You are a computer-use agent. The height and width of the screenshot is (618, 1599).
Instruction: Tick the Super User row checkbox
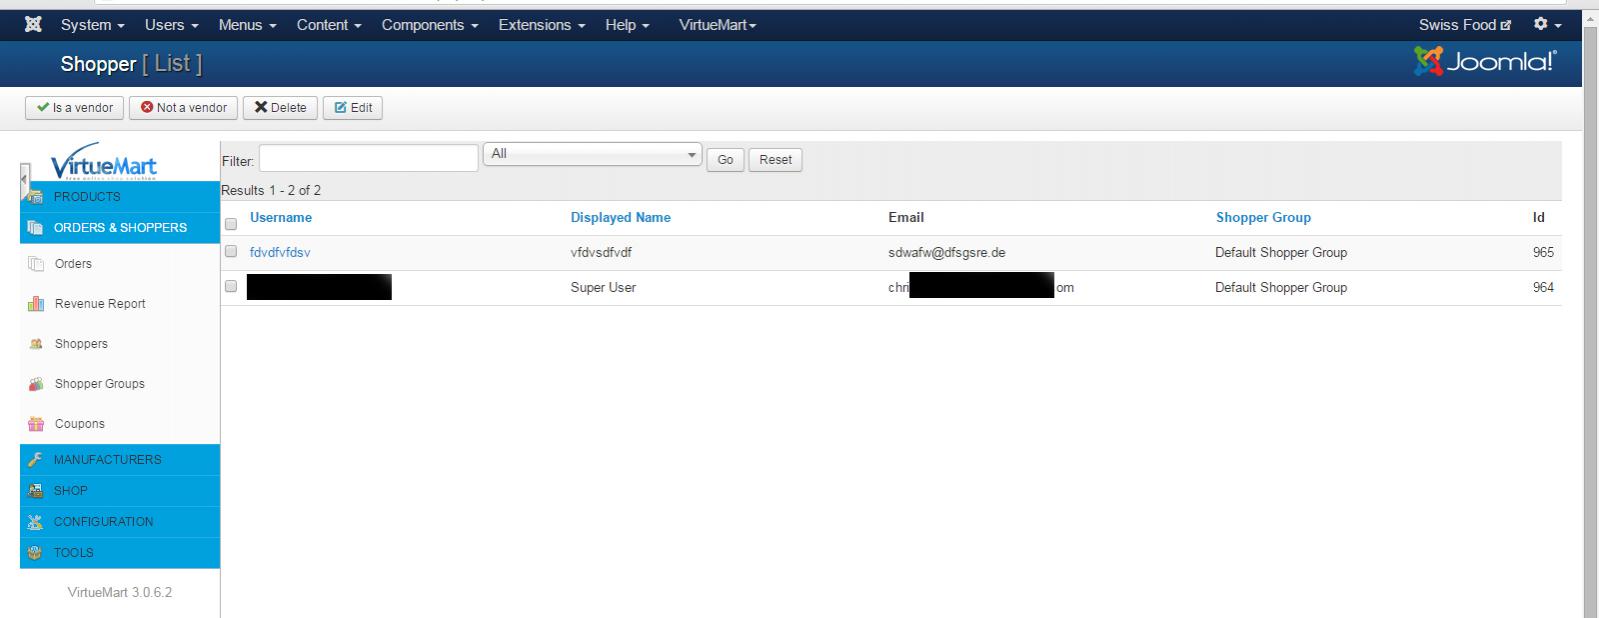pyautogui.click(x=231, y=287)
